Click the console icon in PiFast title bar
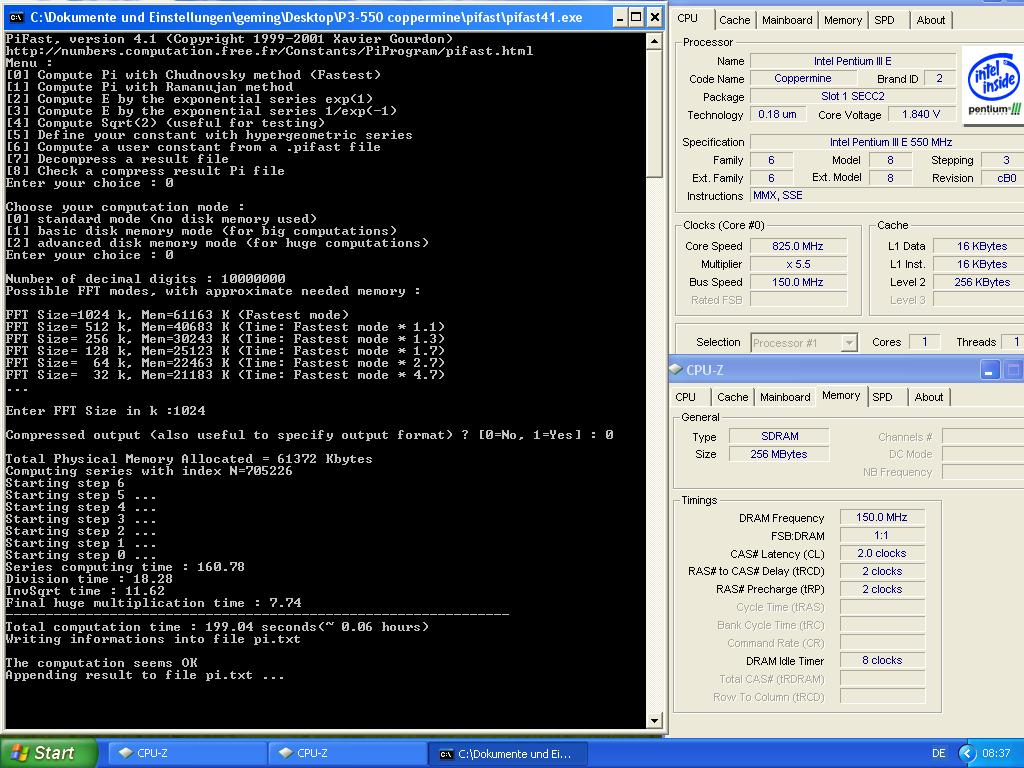The image size is (1024, 768). click(16, 18)
